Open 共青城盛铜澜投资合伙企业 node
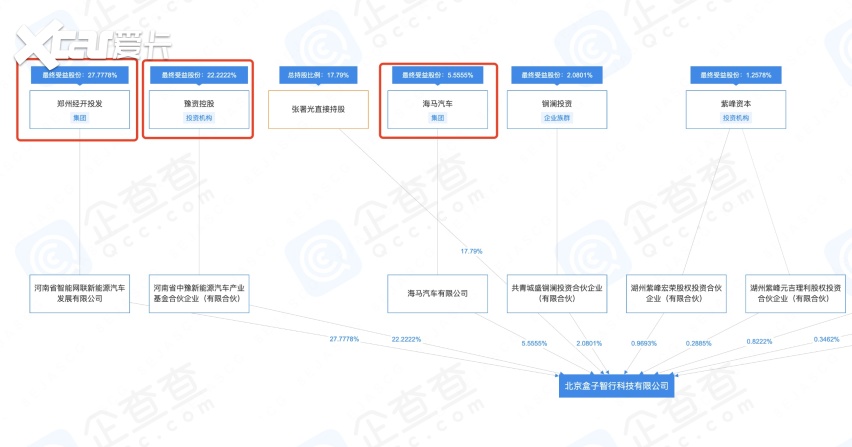Viewport: 852px width, 447px height. click(x=557, y=293)
